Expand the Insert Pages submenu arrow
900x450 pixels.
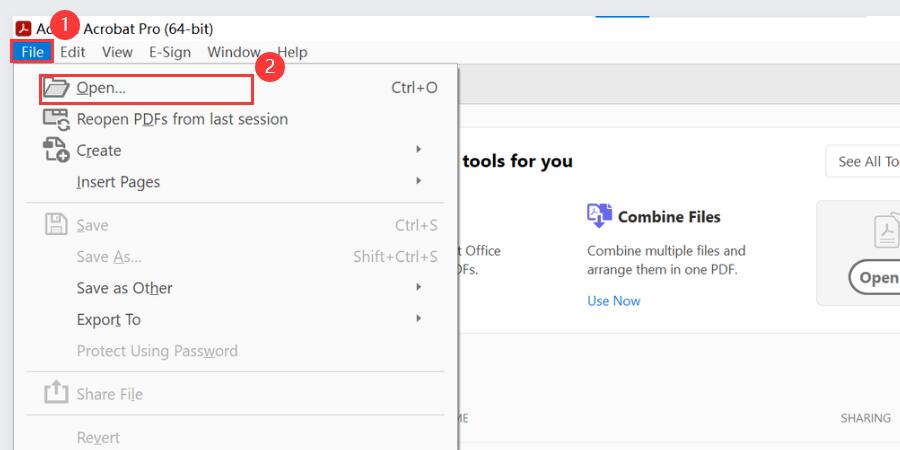(x=419, y=181)
